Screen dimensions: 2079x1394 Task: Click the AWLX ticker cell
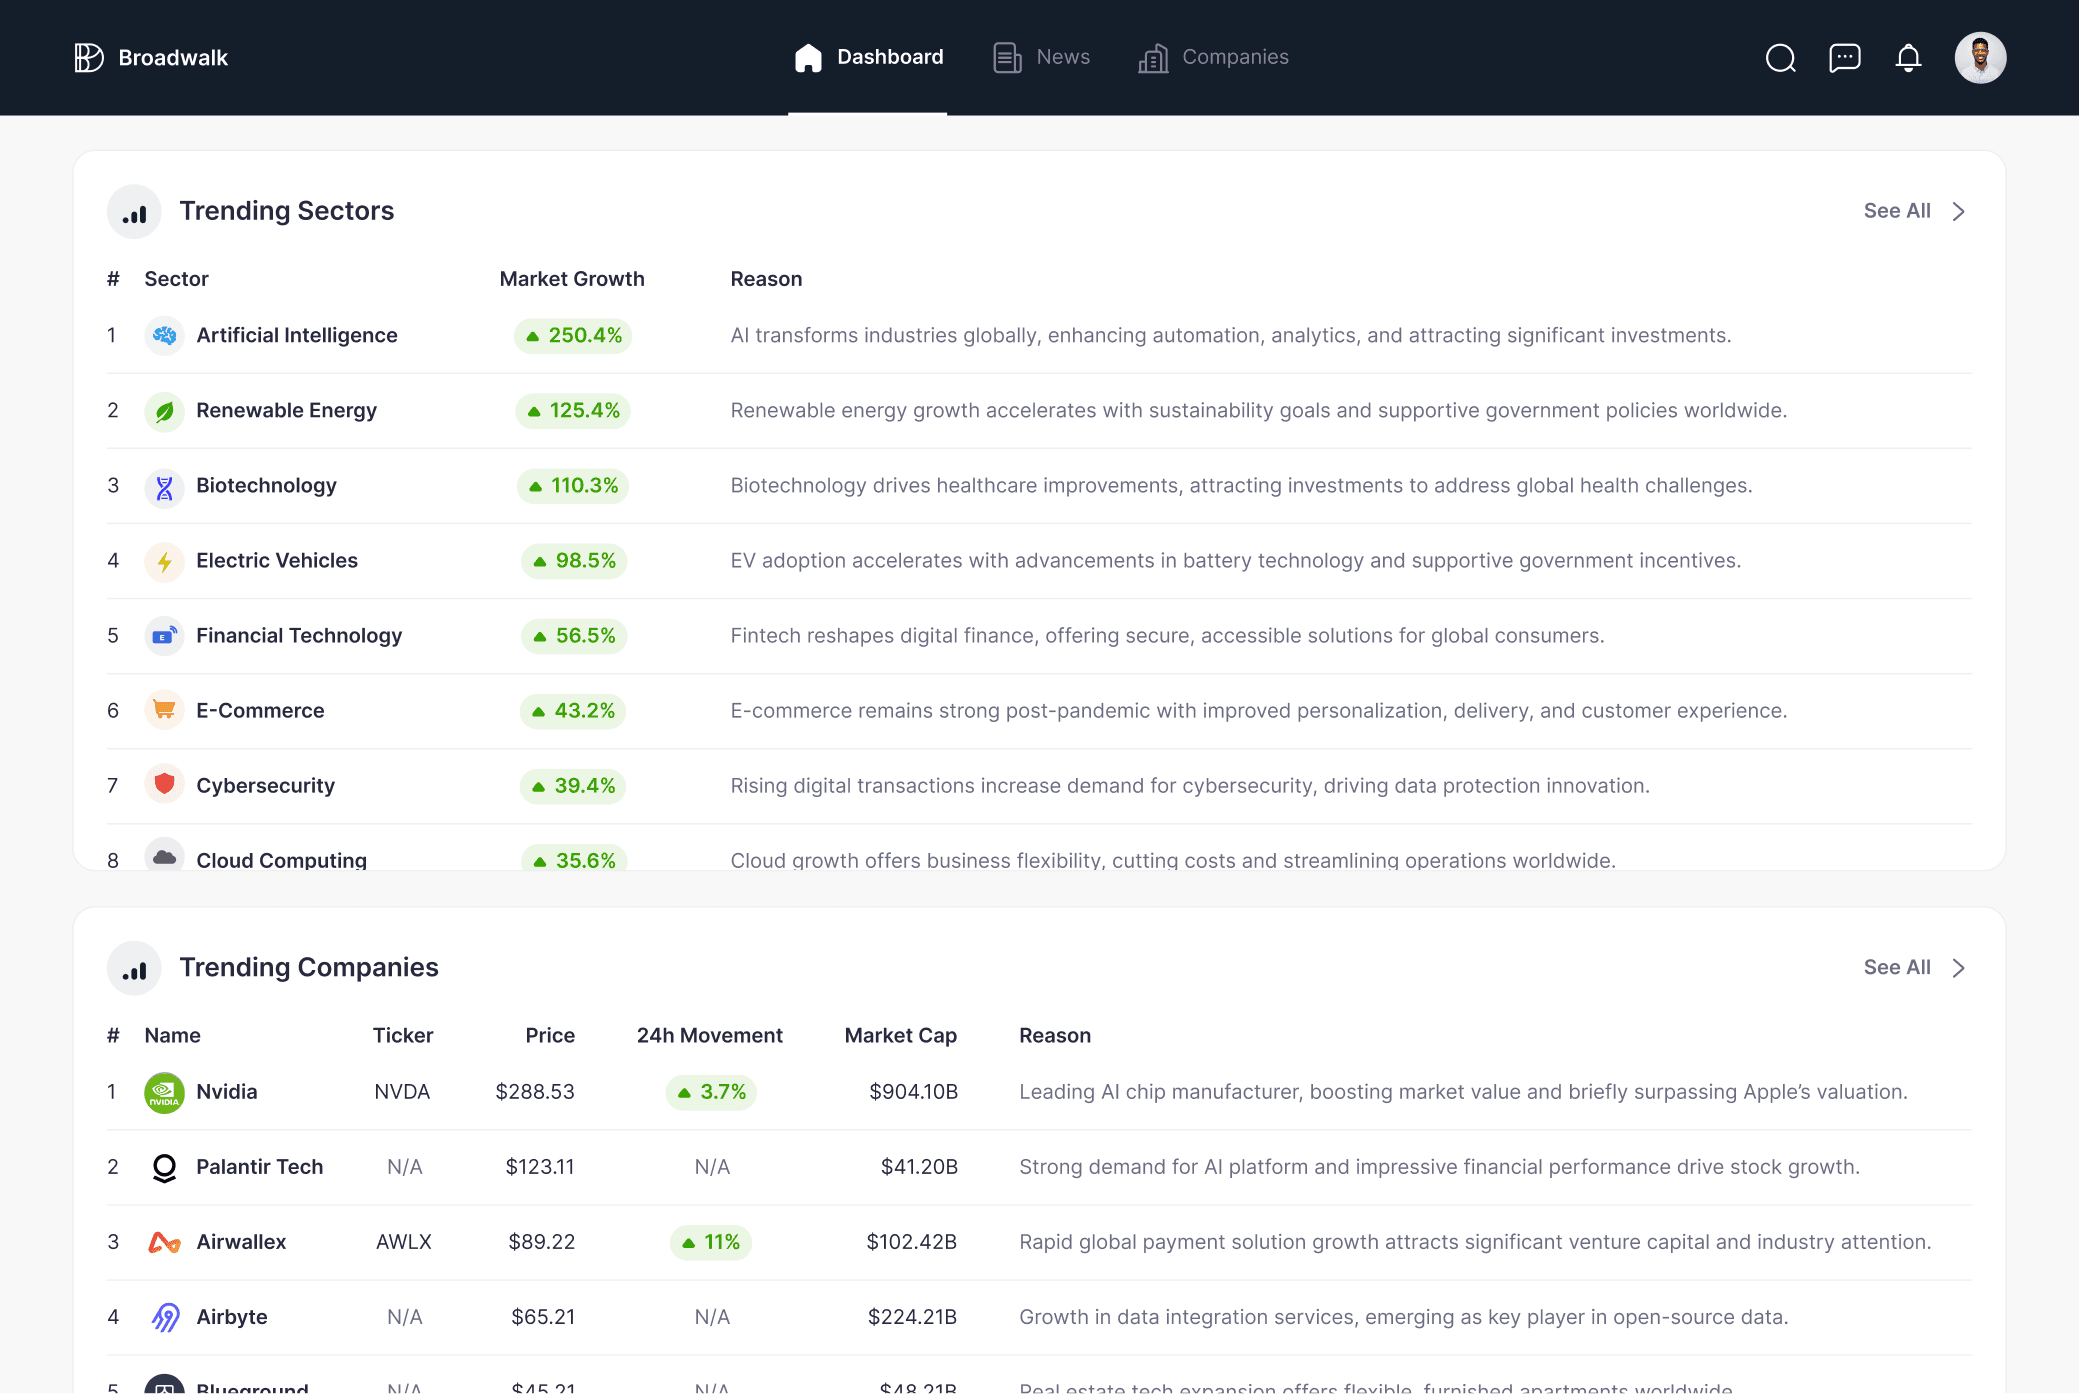pos(404,1241)
